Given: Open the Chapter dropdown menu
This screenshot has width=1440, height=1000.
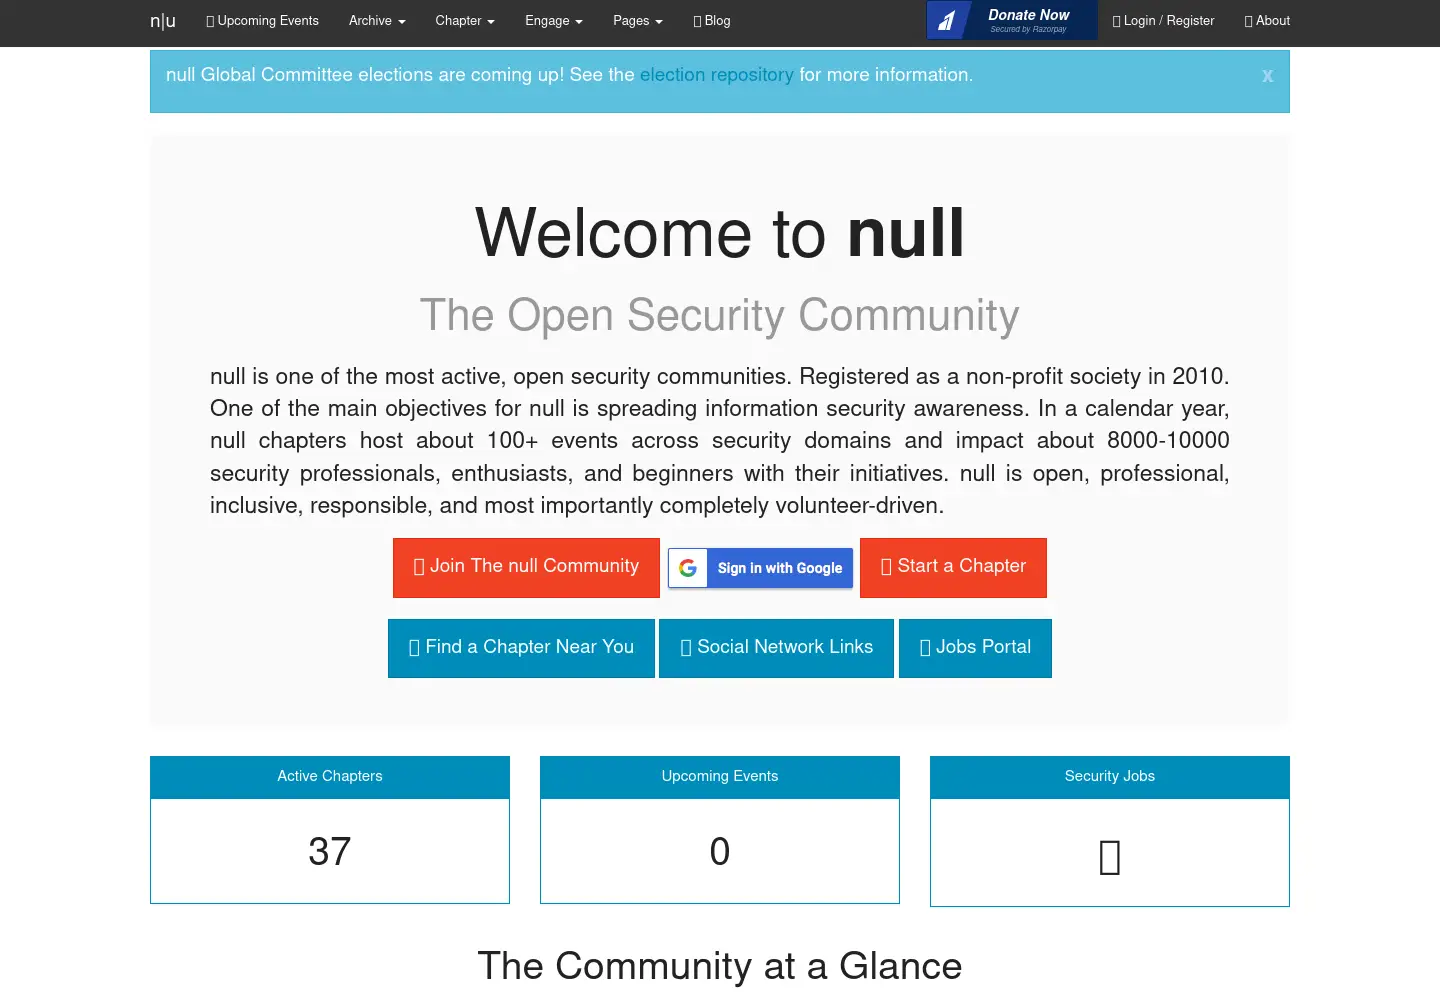Looking at the screenshot, I should (465, 21).
